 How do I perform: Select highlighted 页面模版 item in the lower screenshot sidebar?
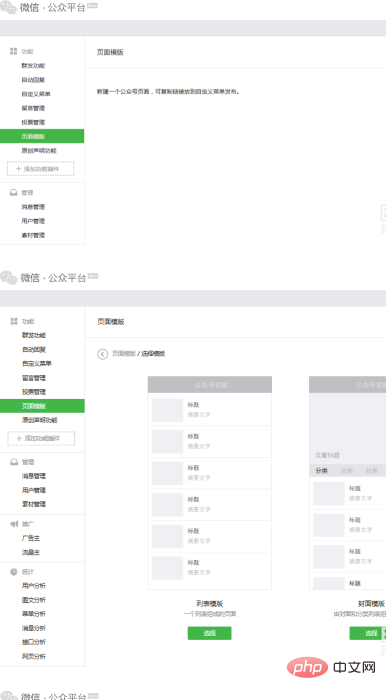[x=42, y=406]
